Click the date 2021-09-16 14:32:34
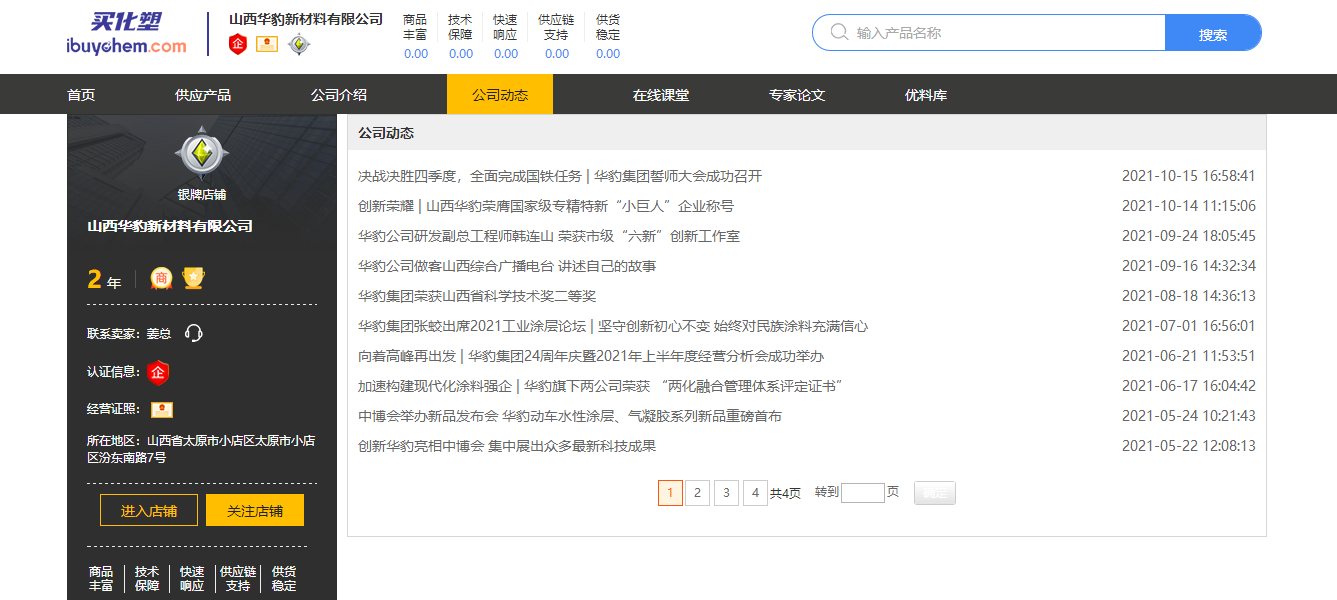Image resolution: width=1337 pixels, height=600 pixels. tap(1189, 266)
